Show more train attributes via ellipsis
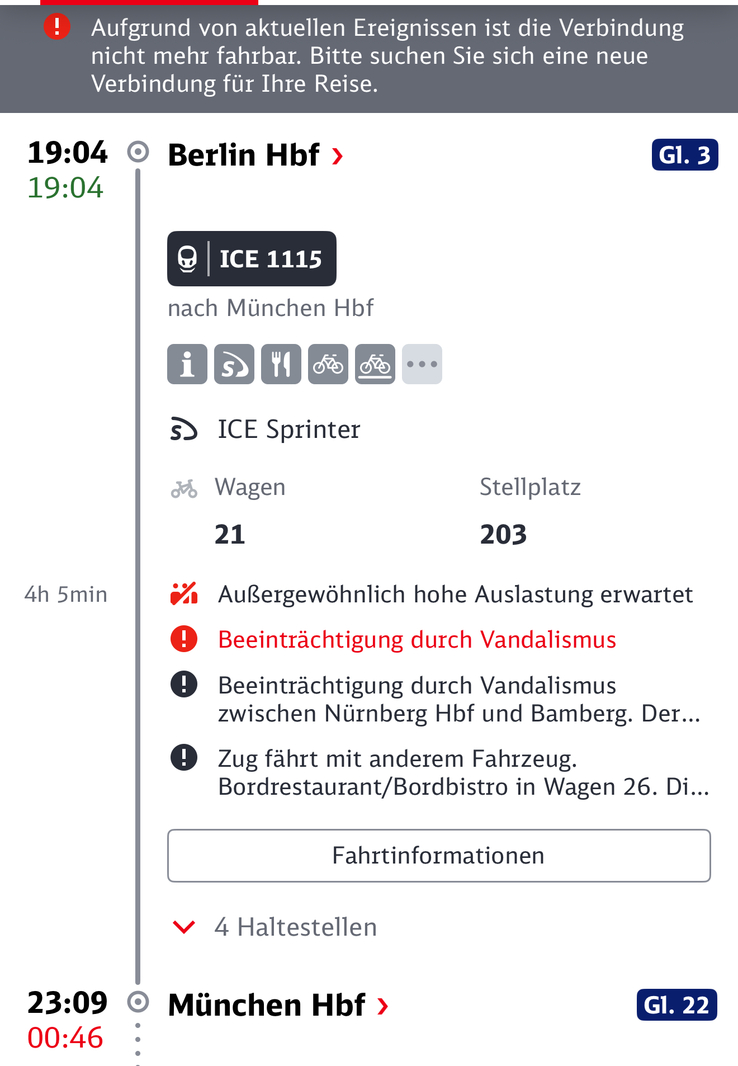This screenshot has height=1066, width=738. click(422, 364)
